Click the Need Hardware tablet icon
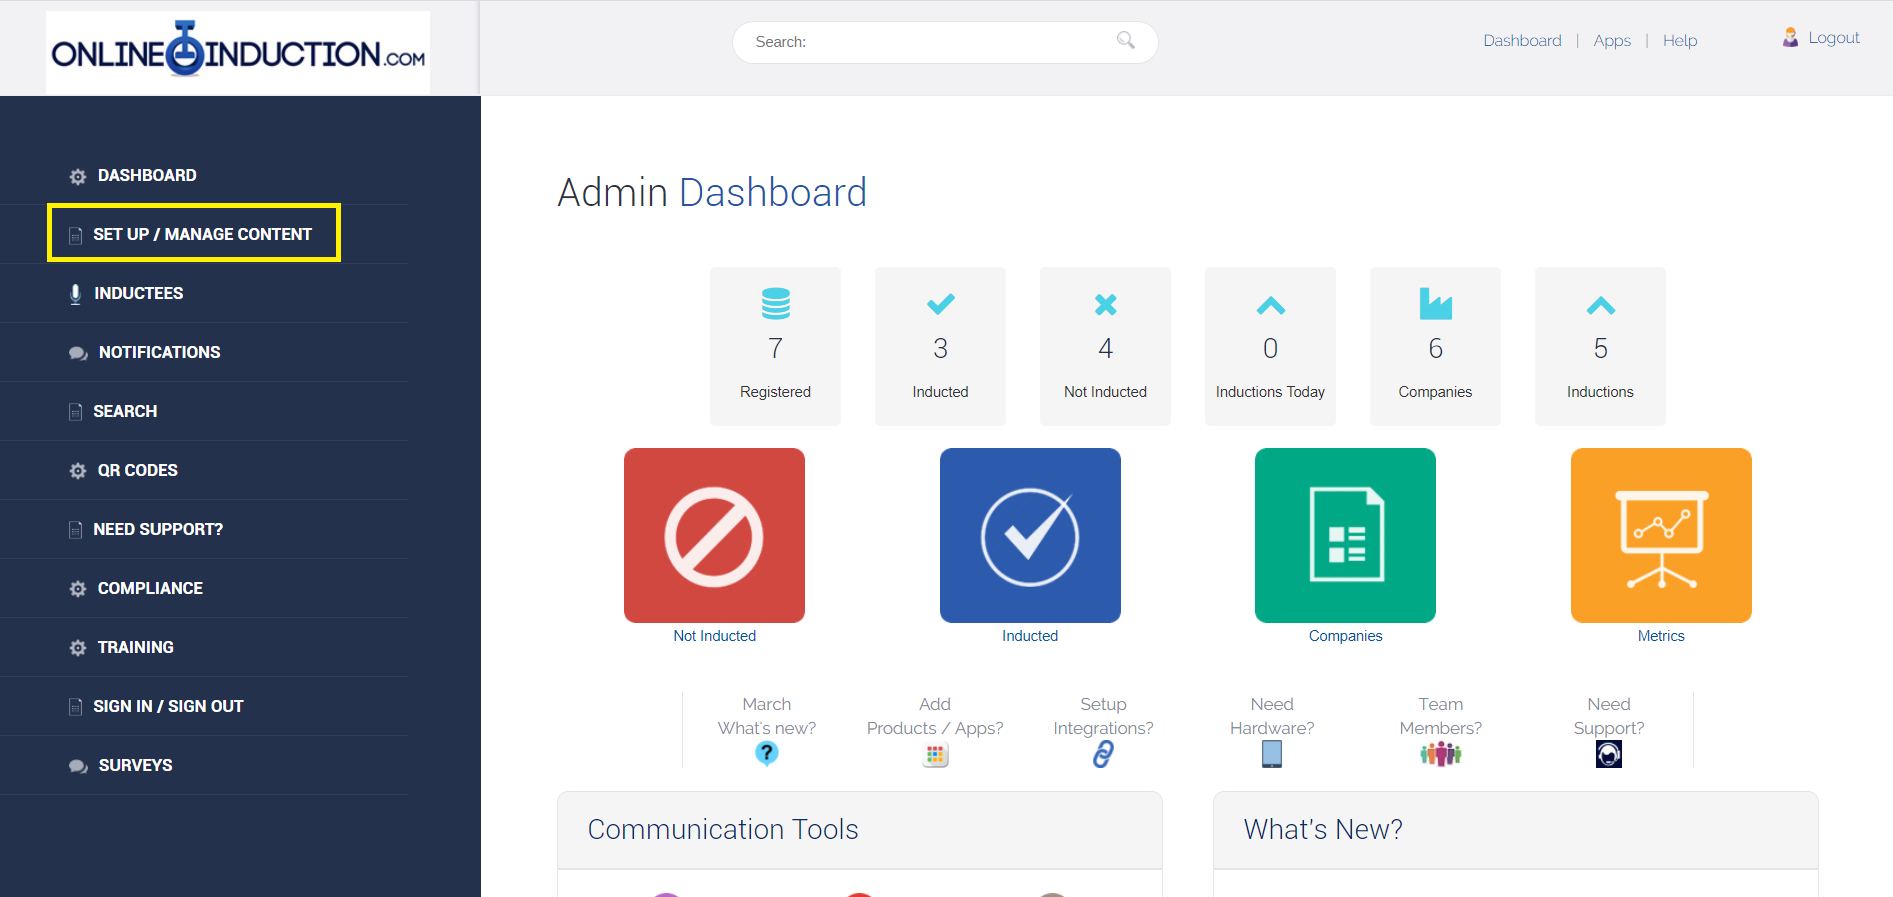The height and width of the screenshot is (897, 1893). pos(1272,754)
